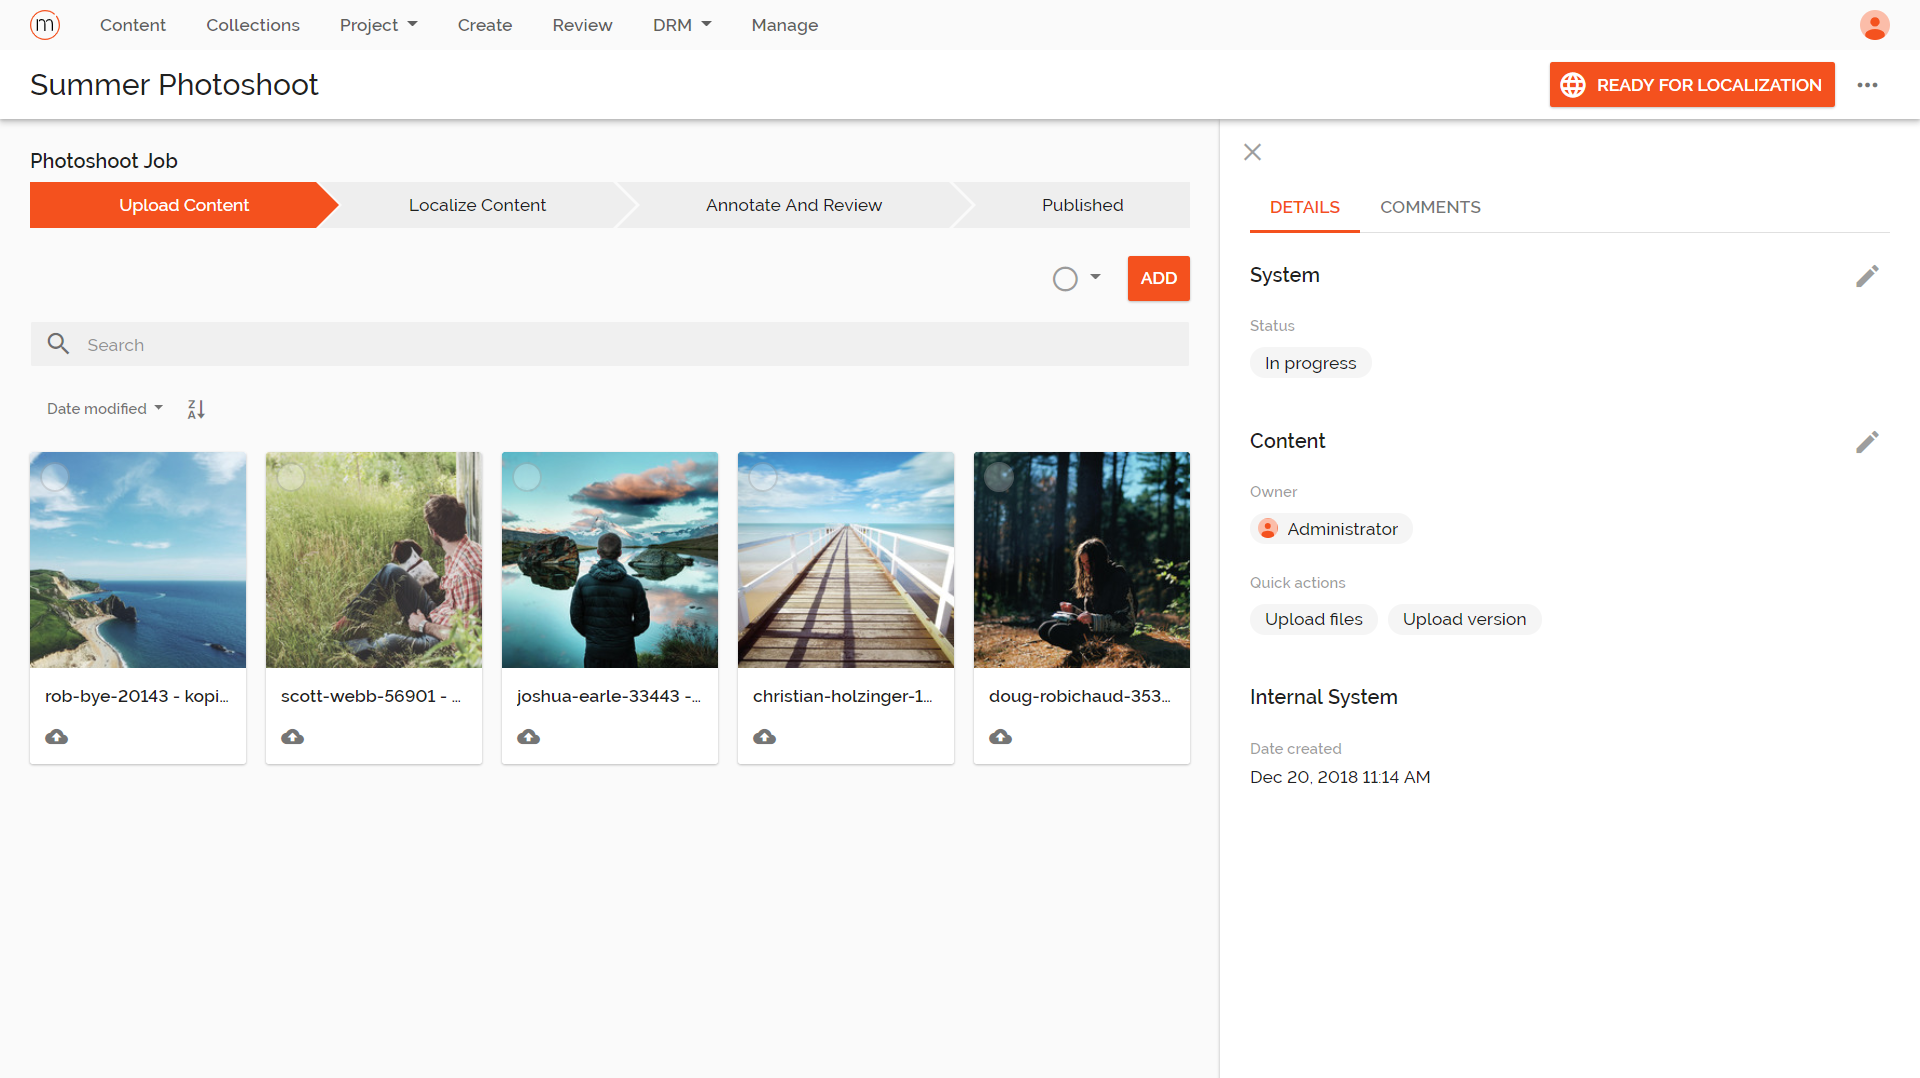Click inside the Search field
The image size is (1920, 1078).
(610, 344)
